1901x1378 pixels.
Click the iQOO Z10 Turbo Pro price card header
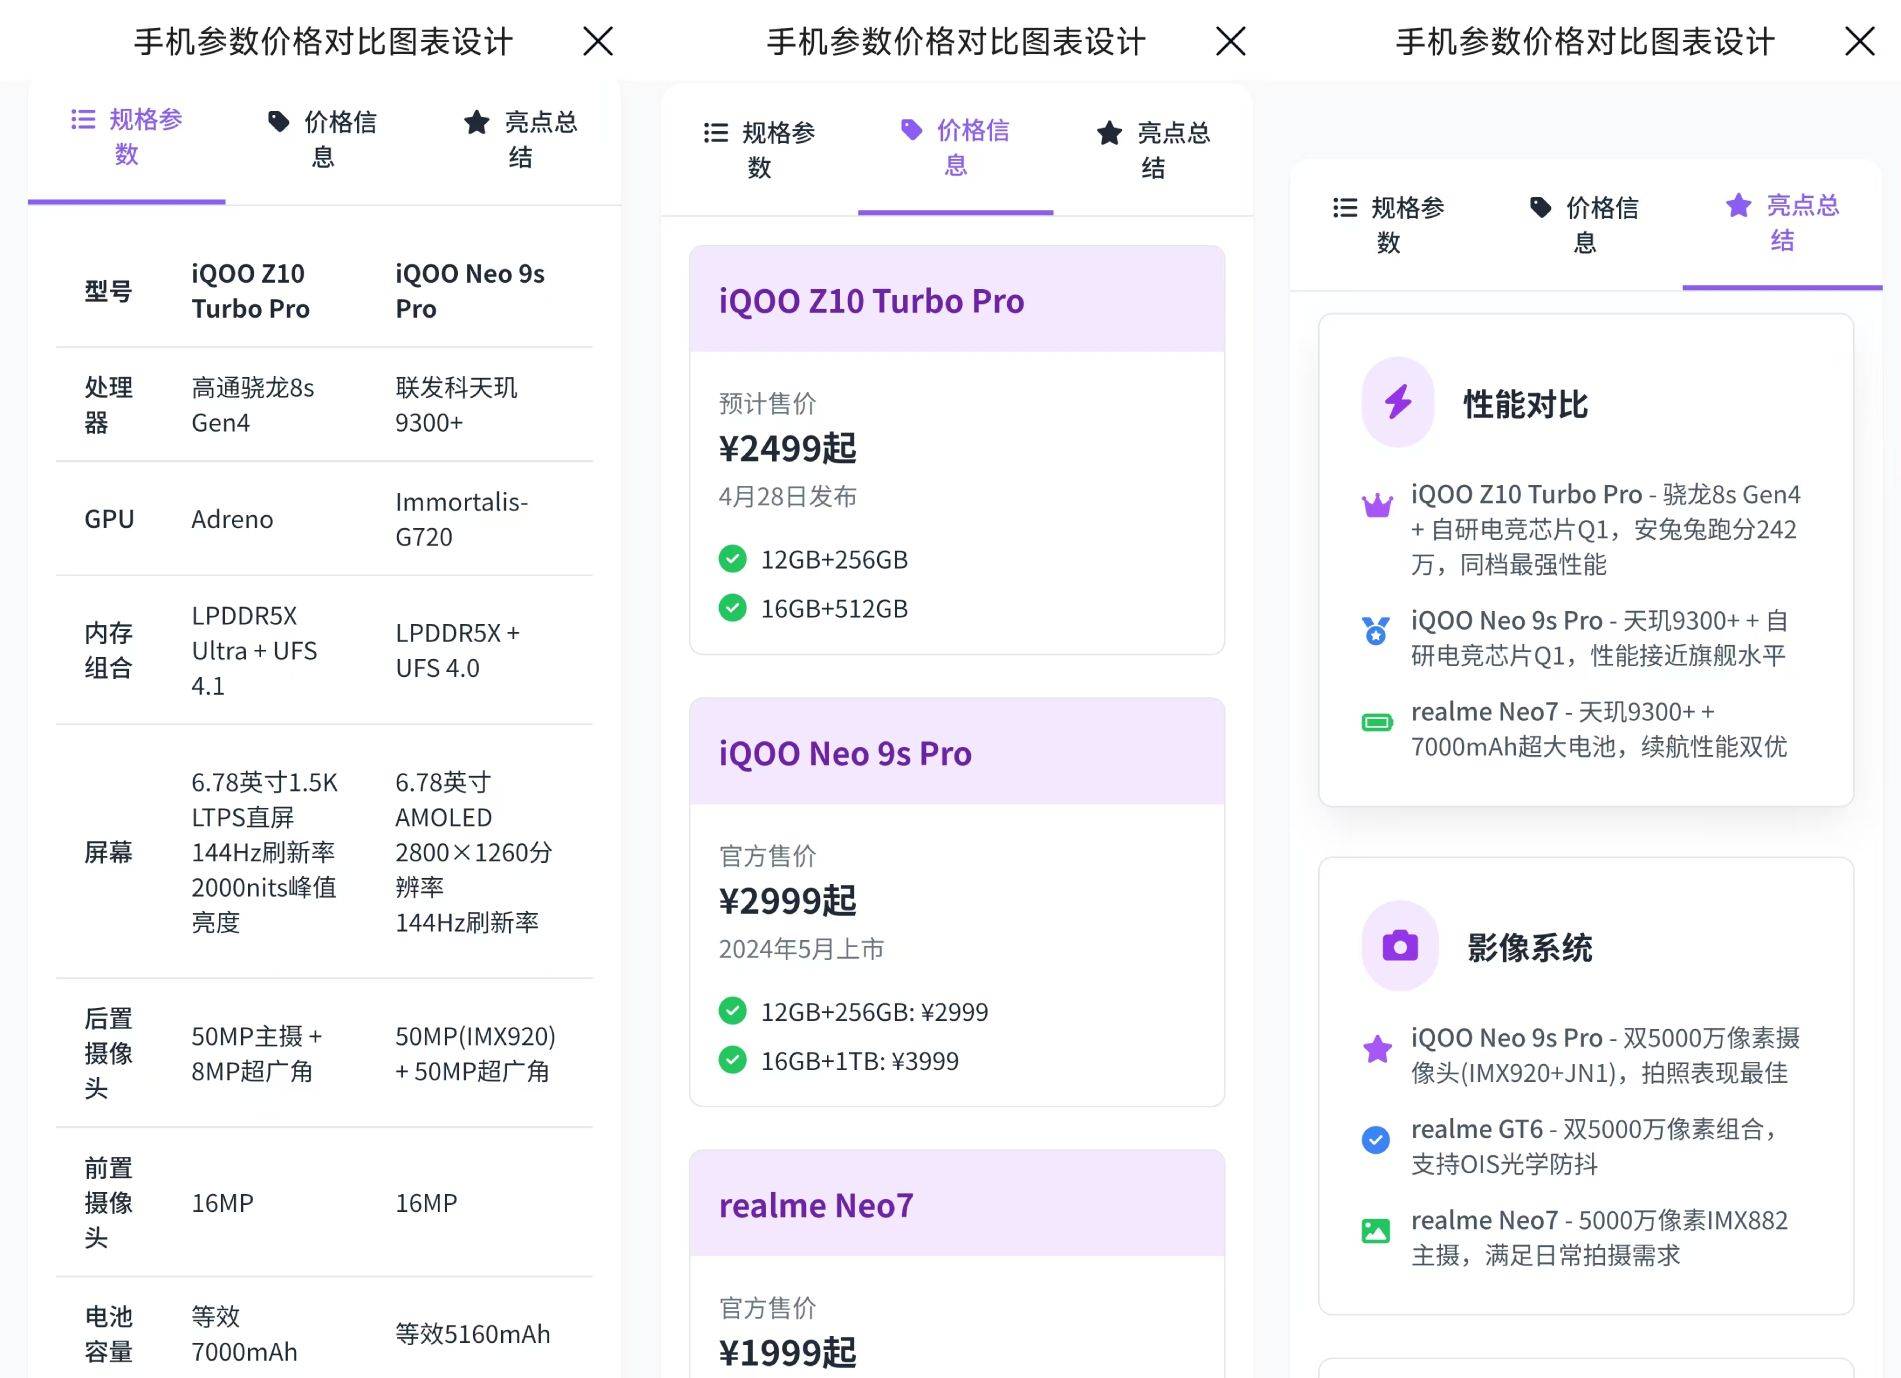tap(957, 299)
